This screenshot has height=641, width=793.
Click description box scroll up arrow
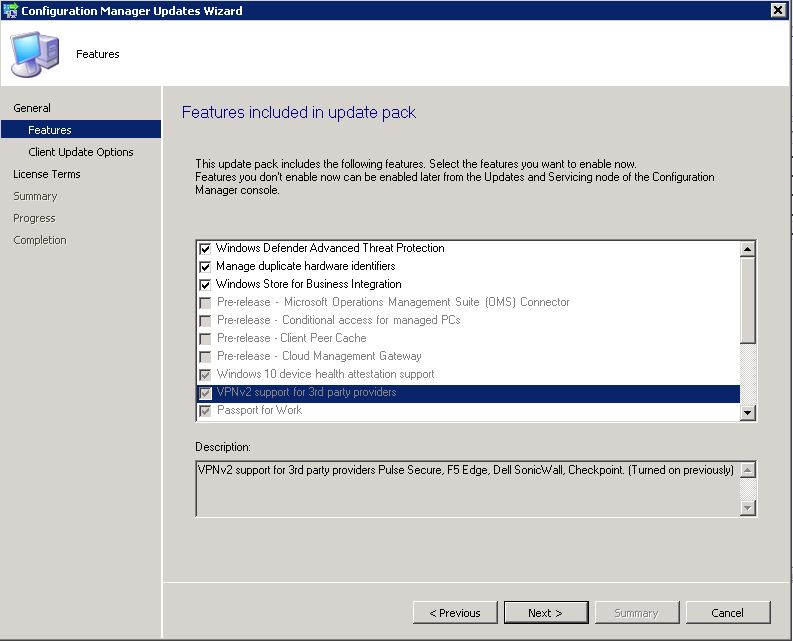(747, 470)
